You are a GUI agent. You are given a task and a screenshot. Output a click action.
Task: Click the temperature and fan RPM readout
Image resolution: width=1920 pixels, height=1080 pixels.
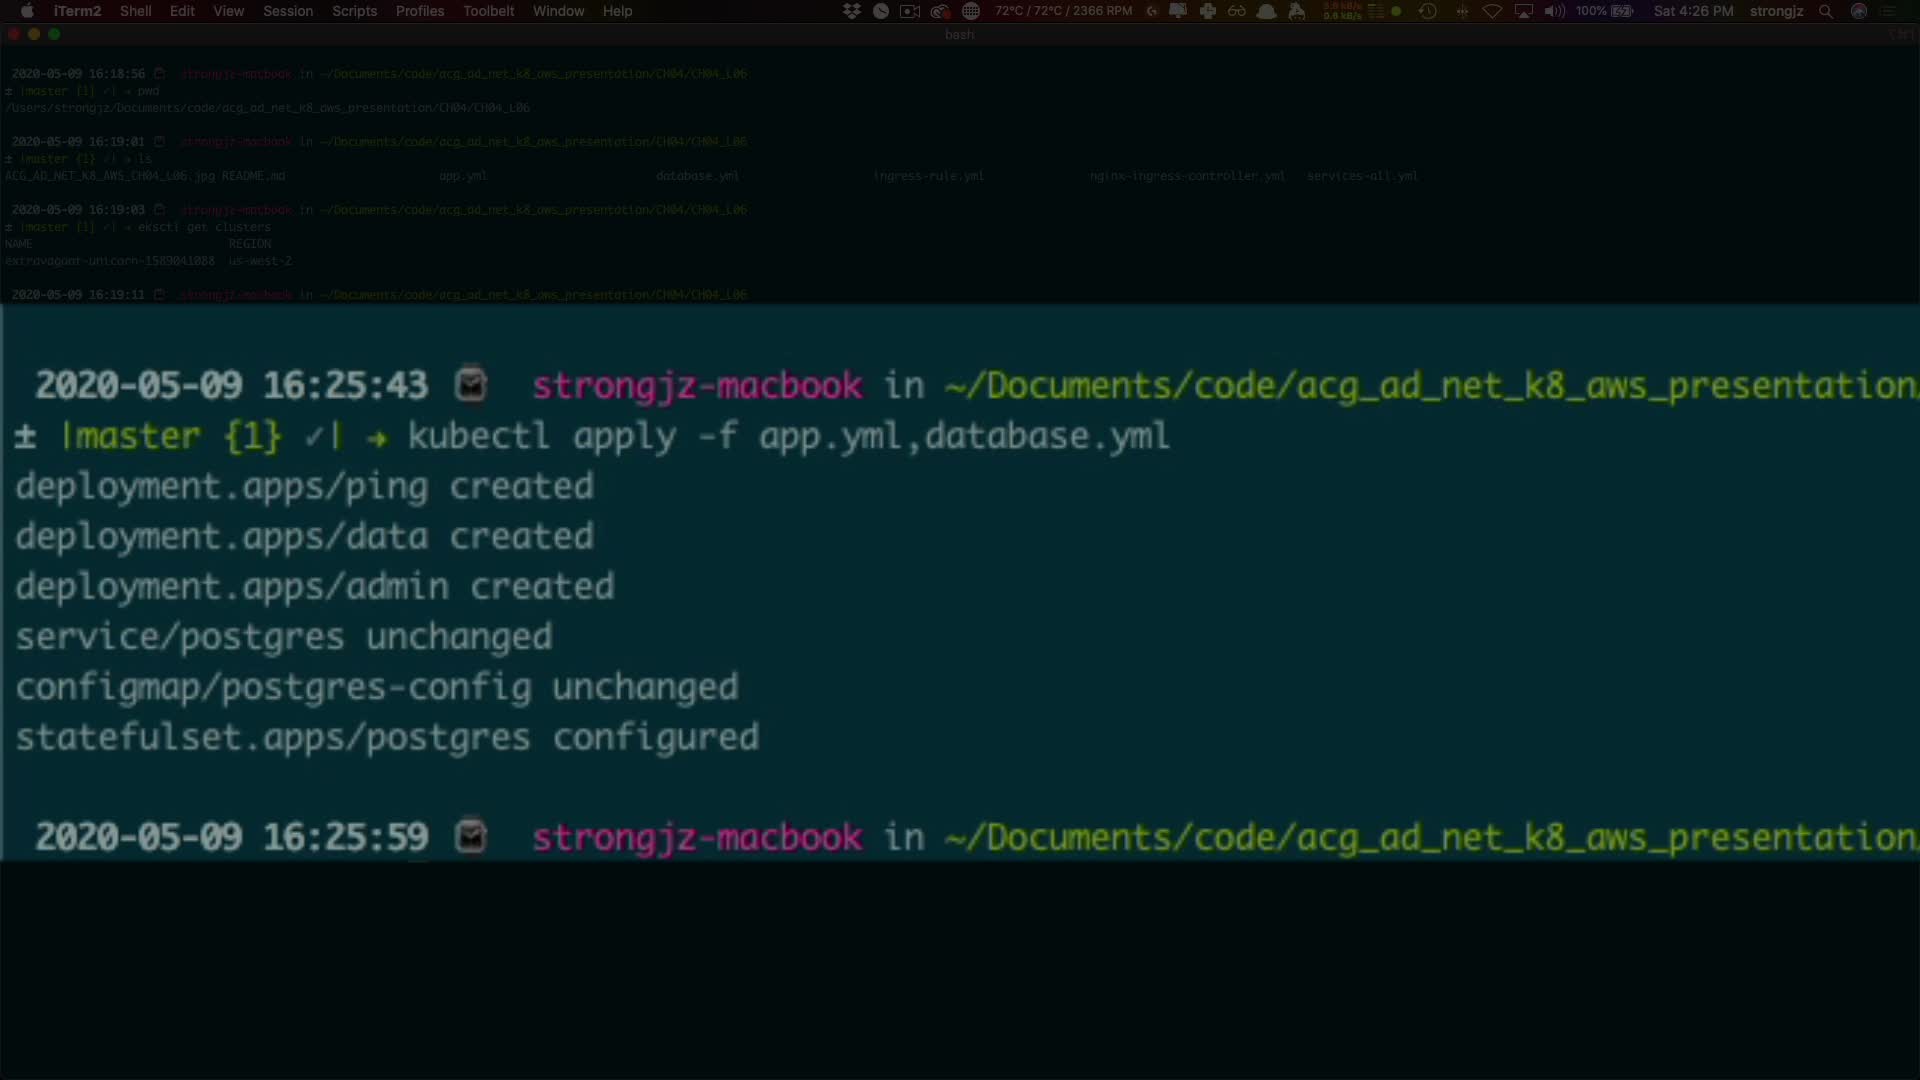[1063, 11]
